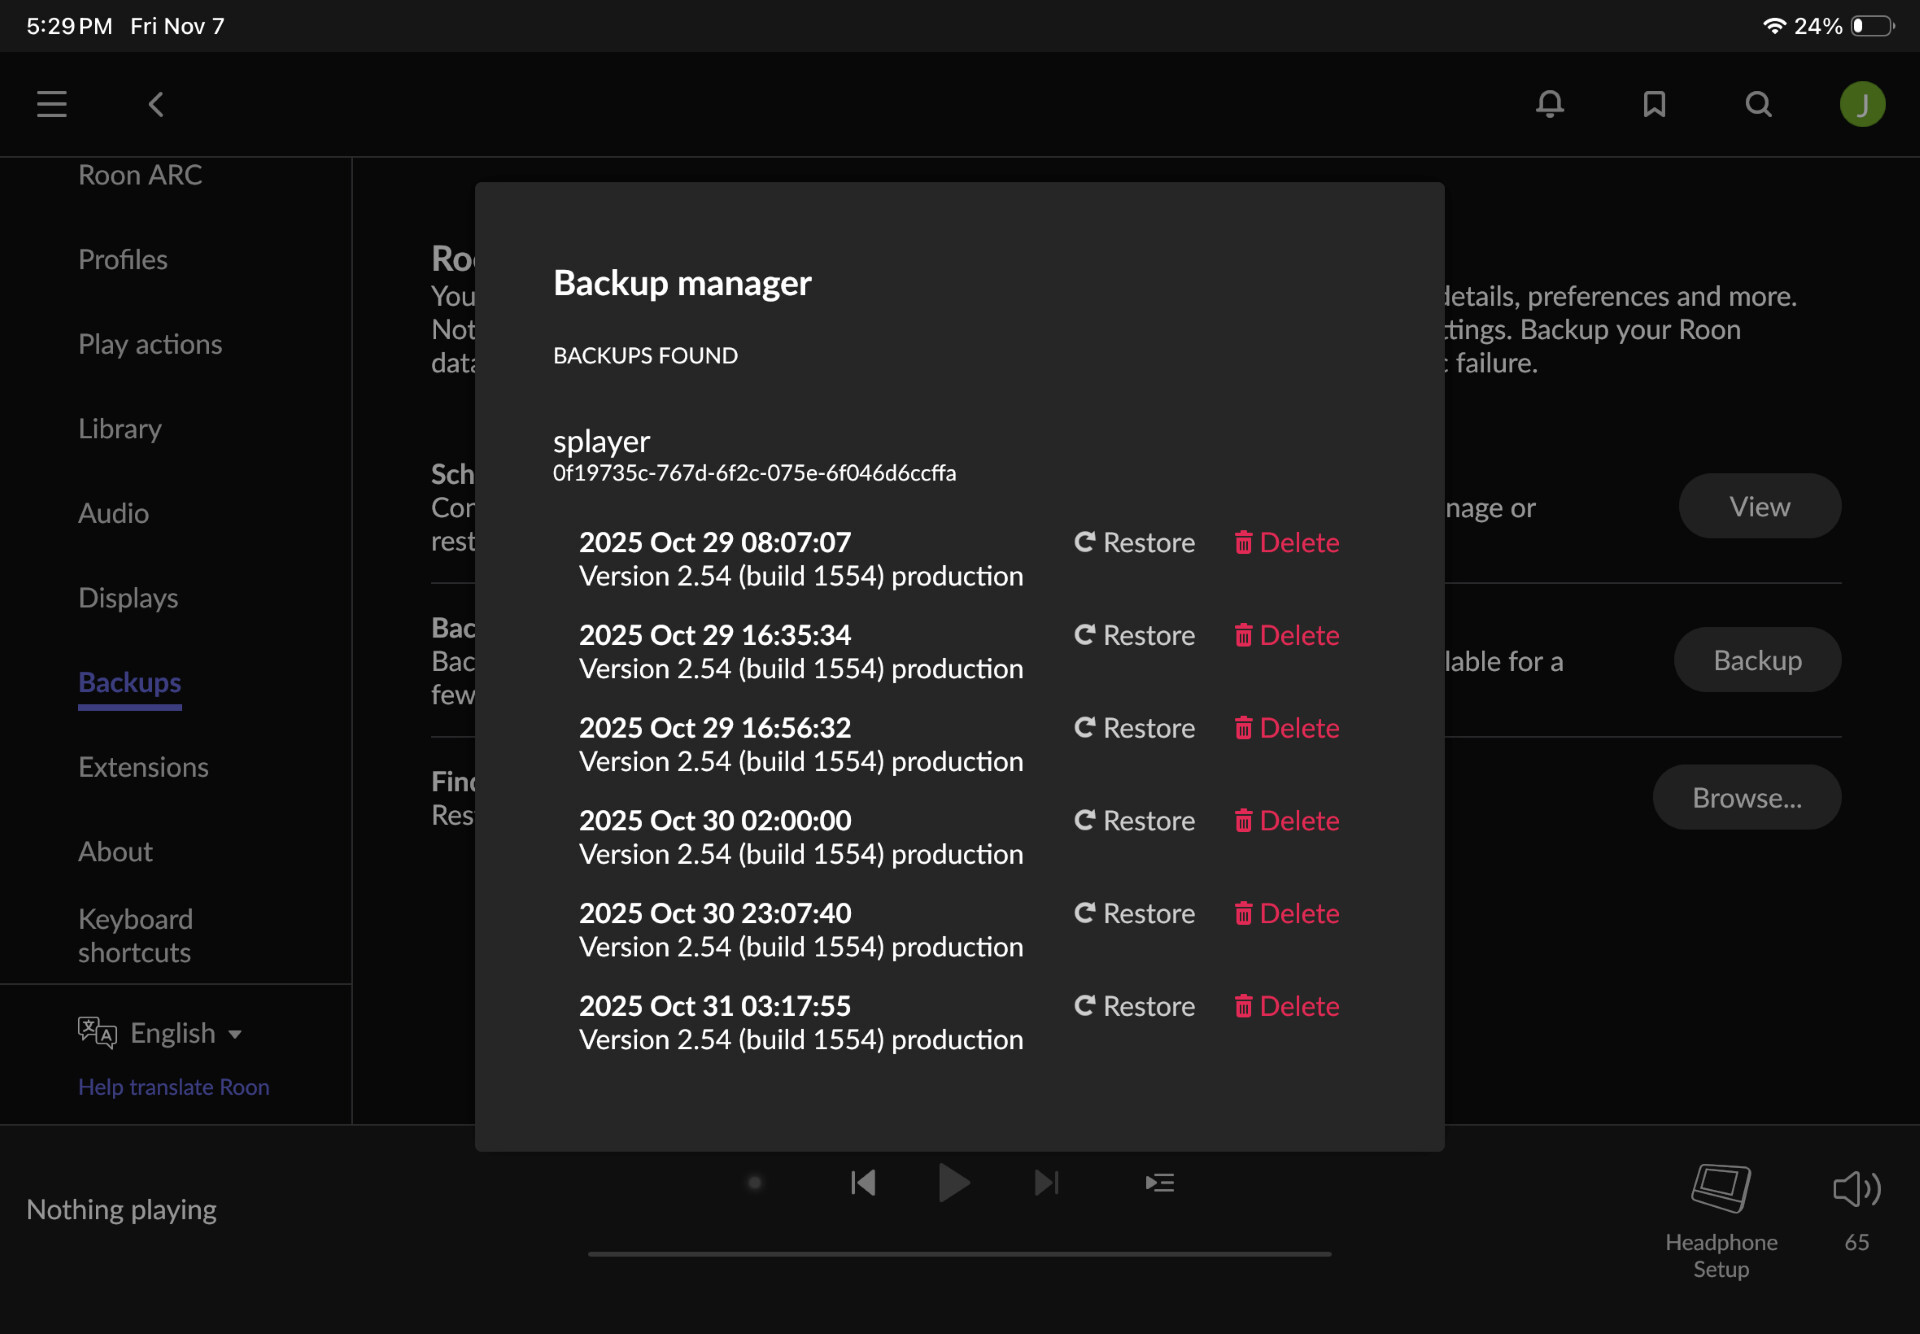The height and width of the screenshot is (1334, 1920).
Task: Click the Help translate Roon link
Action: 173,1087
